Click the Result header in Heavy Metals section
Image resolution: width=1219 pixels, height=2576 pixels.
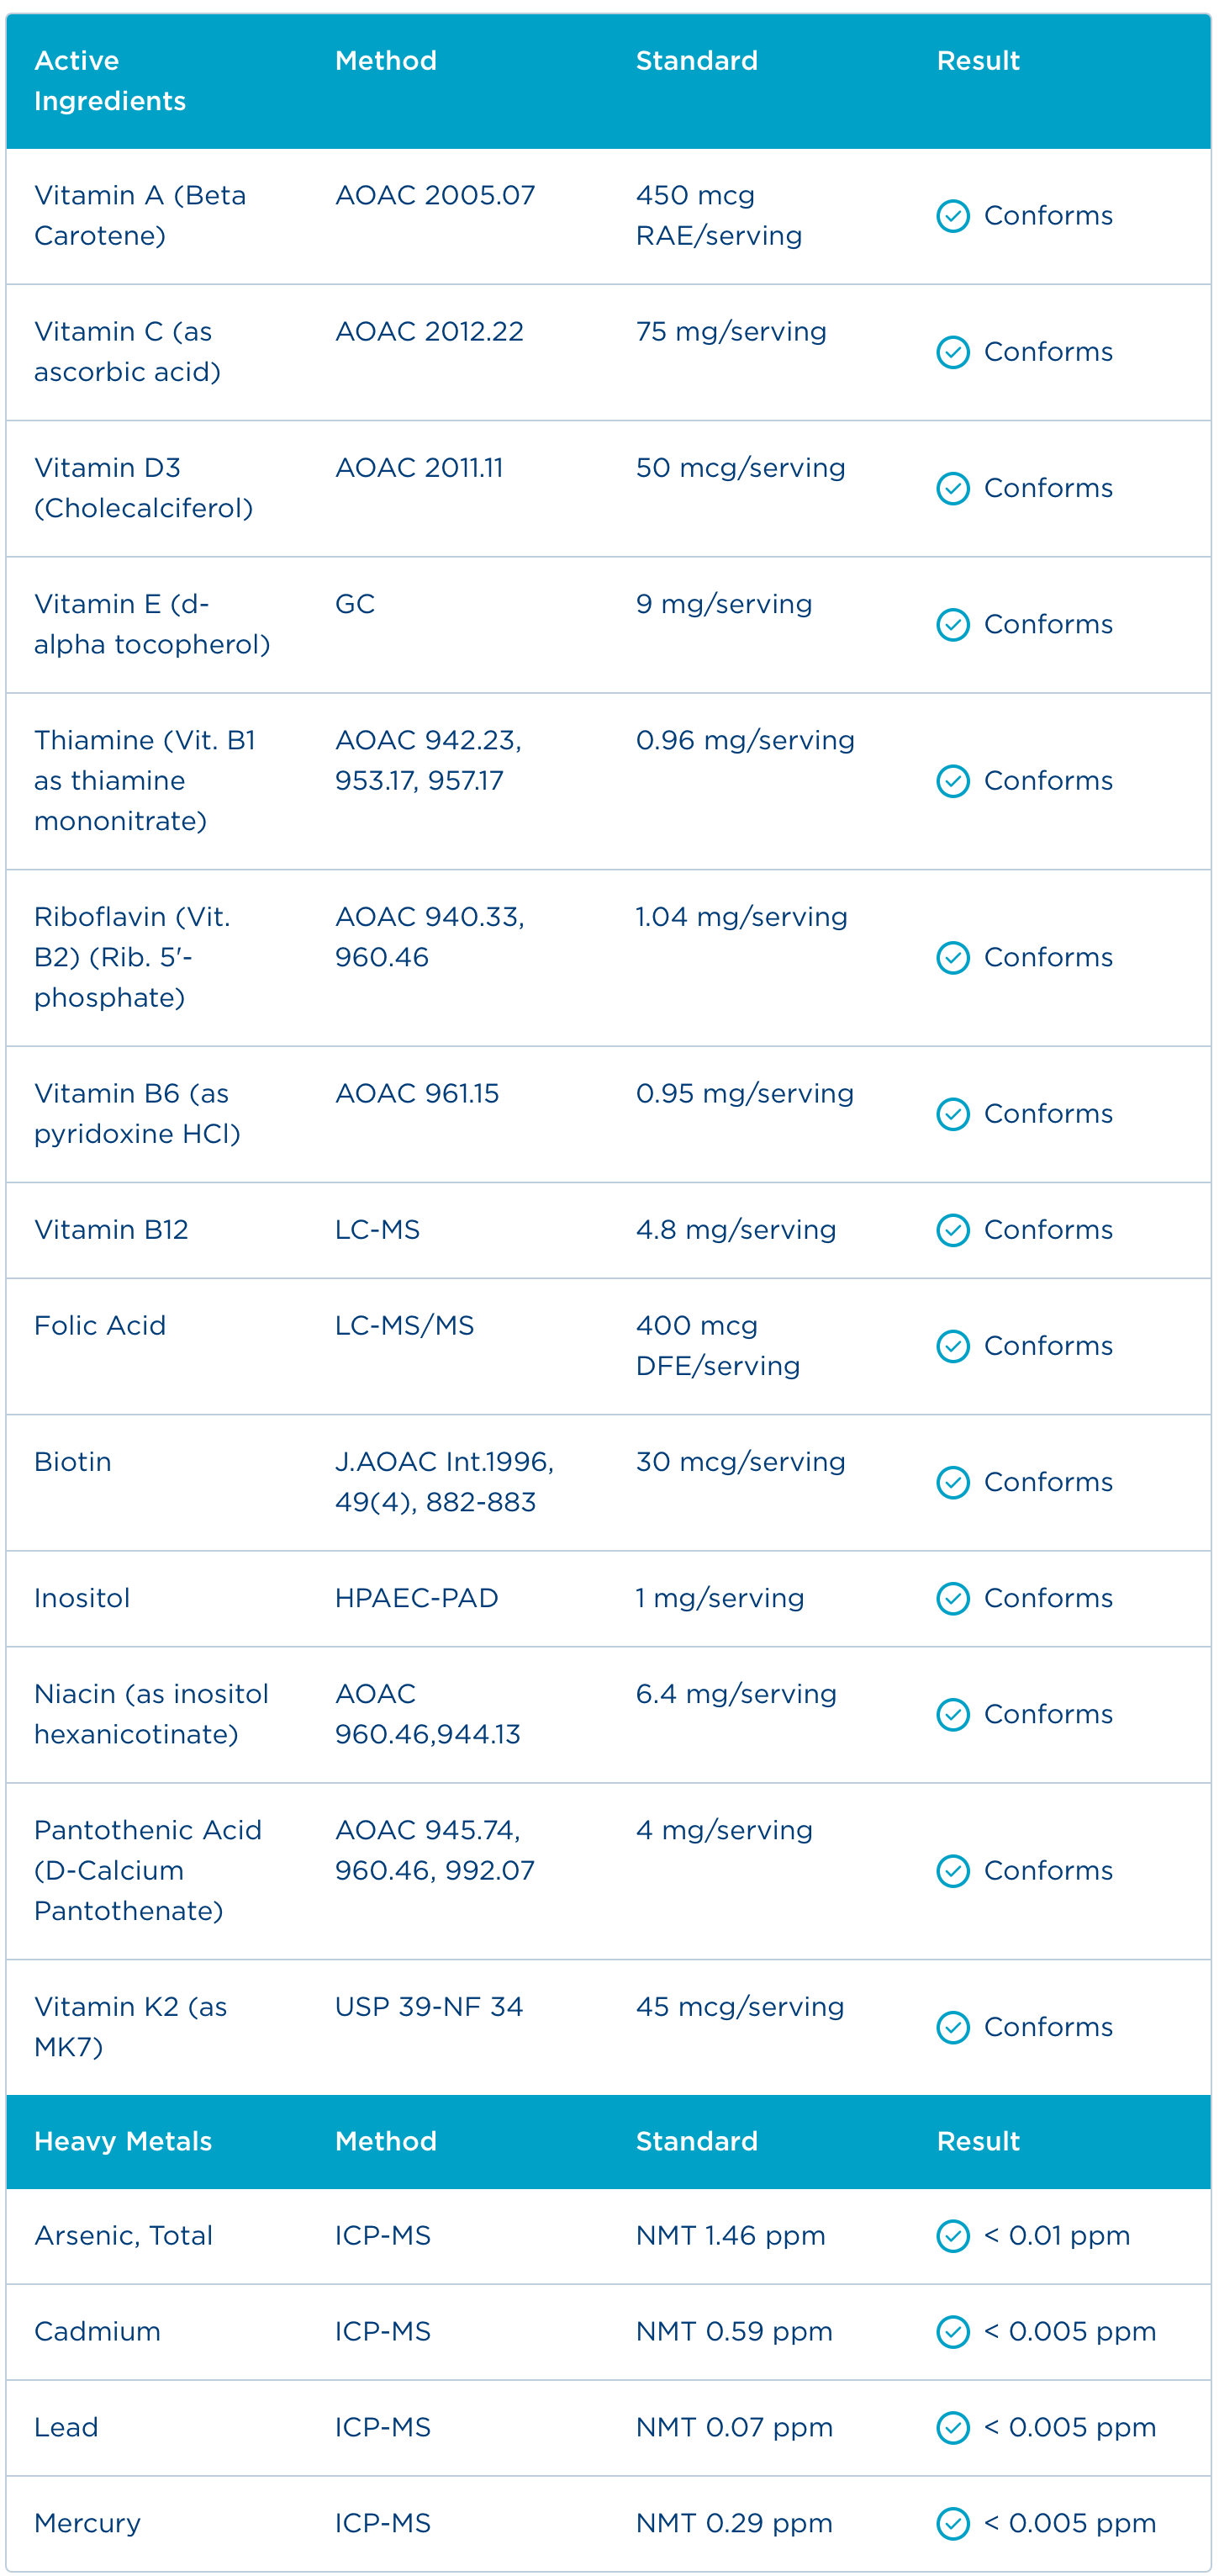(x=977, y=2141)
